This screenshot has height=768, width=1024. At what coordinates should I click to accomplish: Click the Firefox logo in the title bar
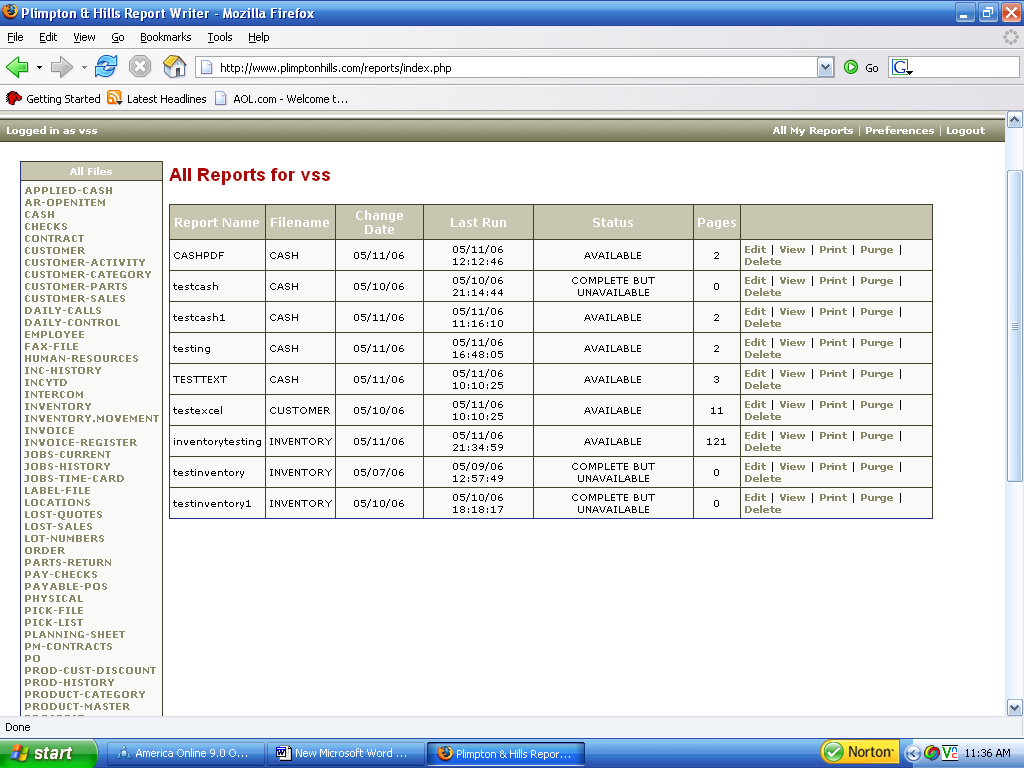tap(10, 12)
